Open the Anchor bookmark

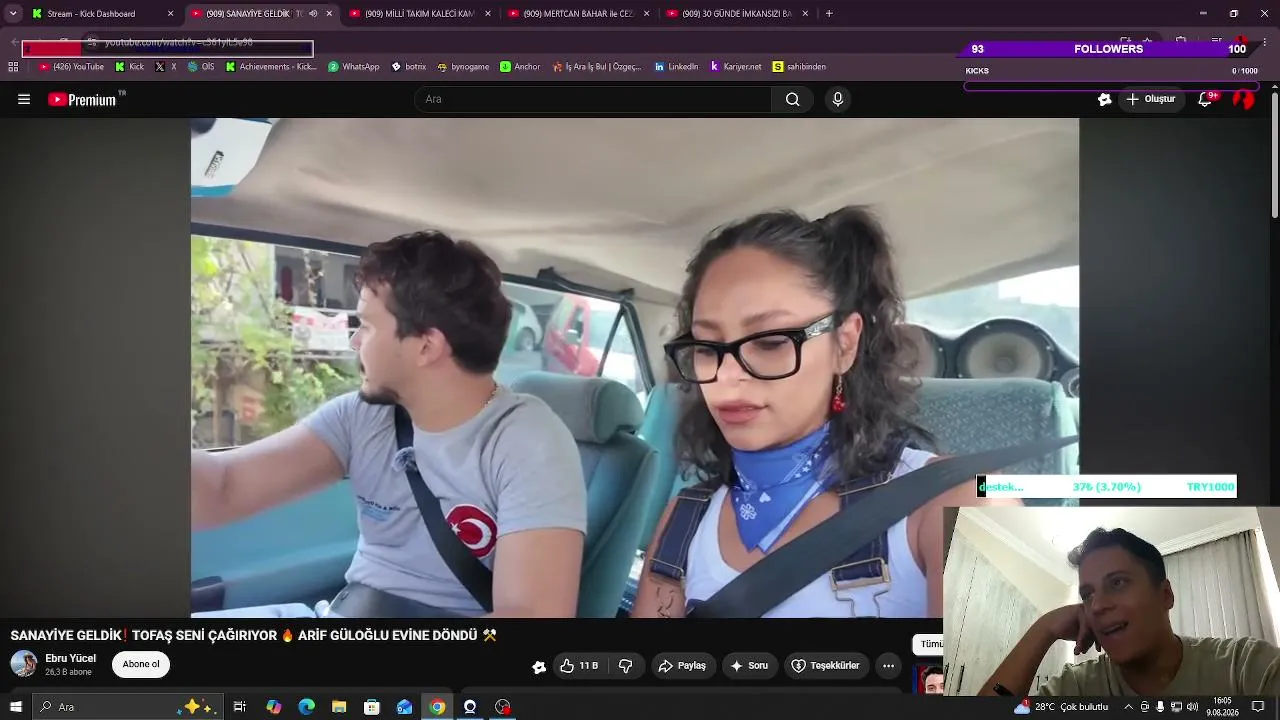520,67
